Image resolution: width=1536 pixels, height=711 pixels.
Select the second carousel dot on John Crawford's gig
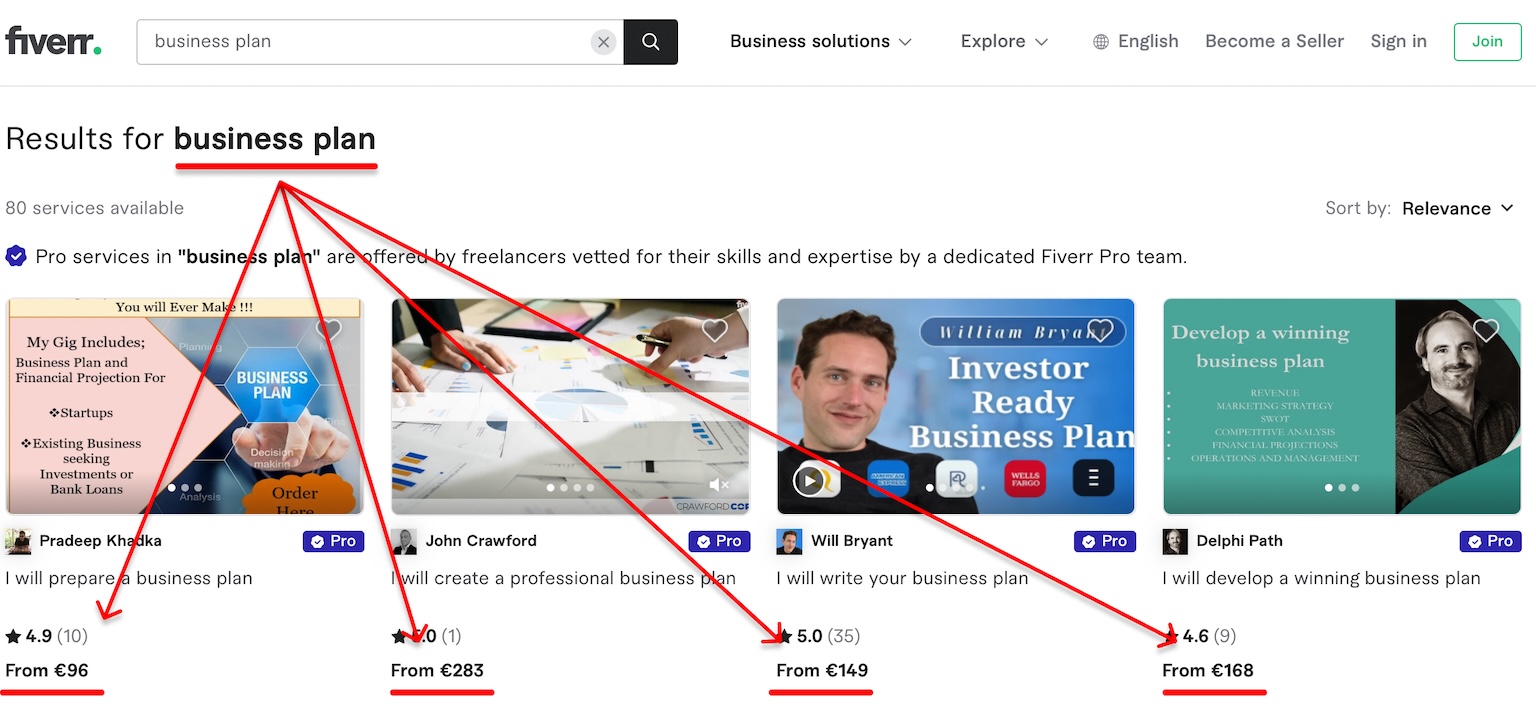(563, 488)
